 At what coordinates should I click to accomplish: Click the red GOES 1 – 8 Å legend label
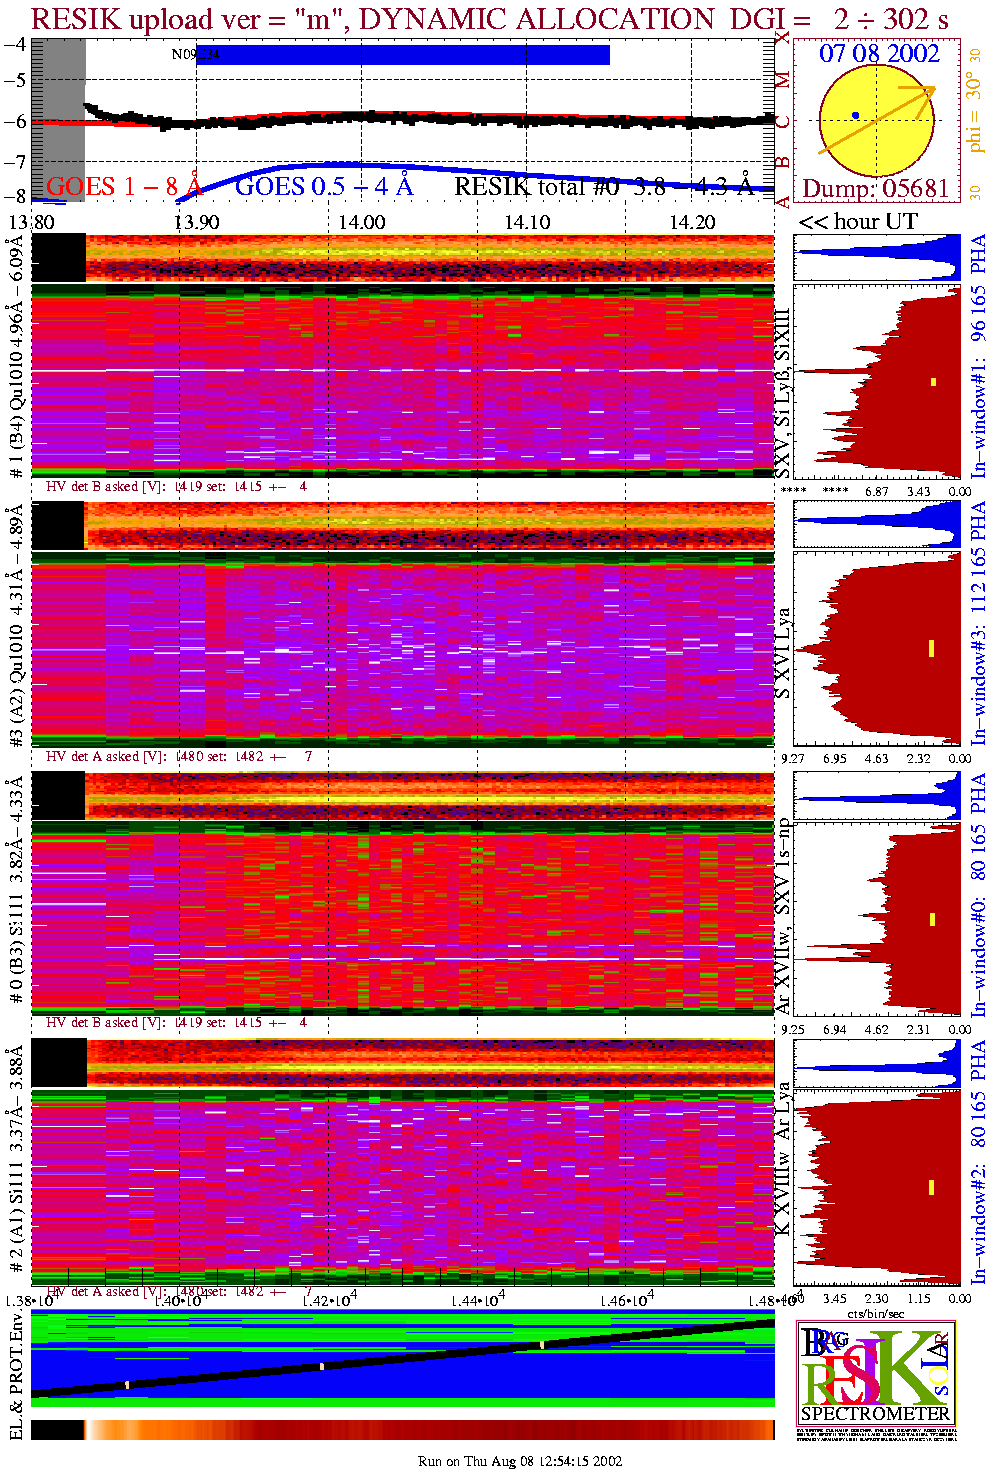click(124, 187)
